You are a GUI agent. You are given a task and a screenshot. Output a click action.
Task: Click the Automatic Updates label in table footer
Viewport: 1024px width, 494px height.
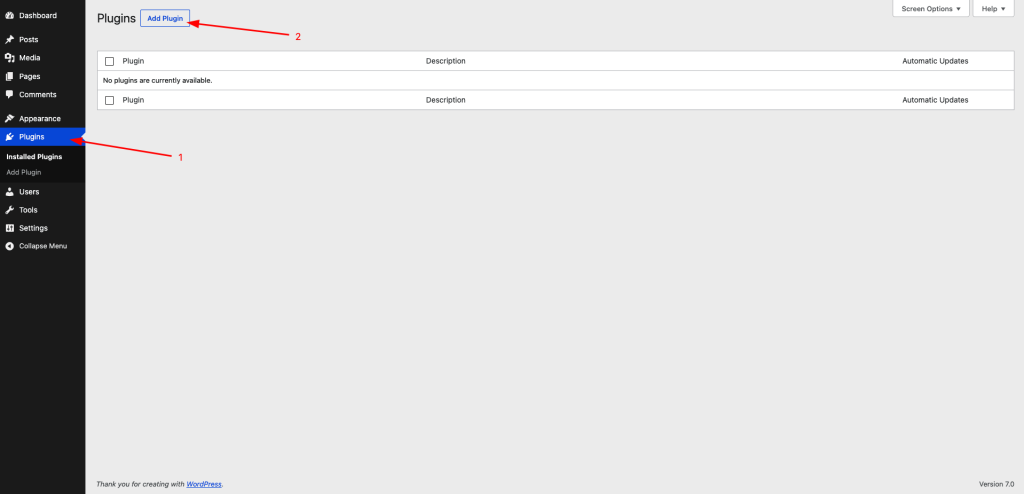(x=935, y=100)
